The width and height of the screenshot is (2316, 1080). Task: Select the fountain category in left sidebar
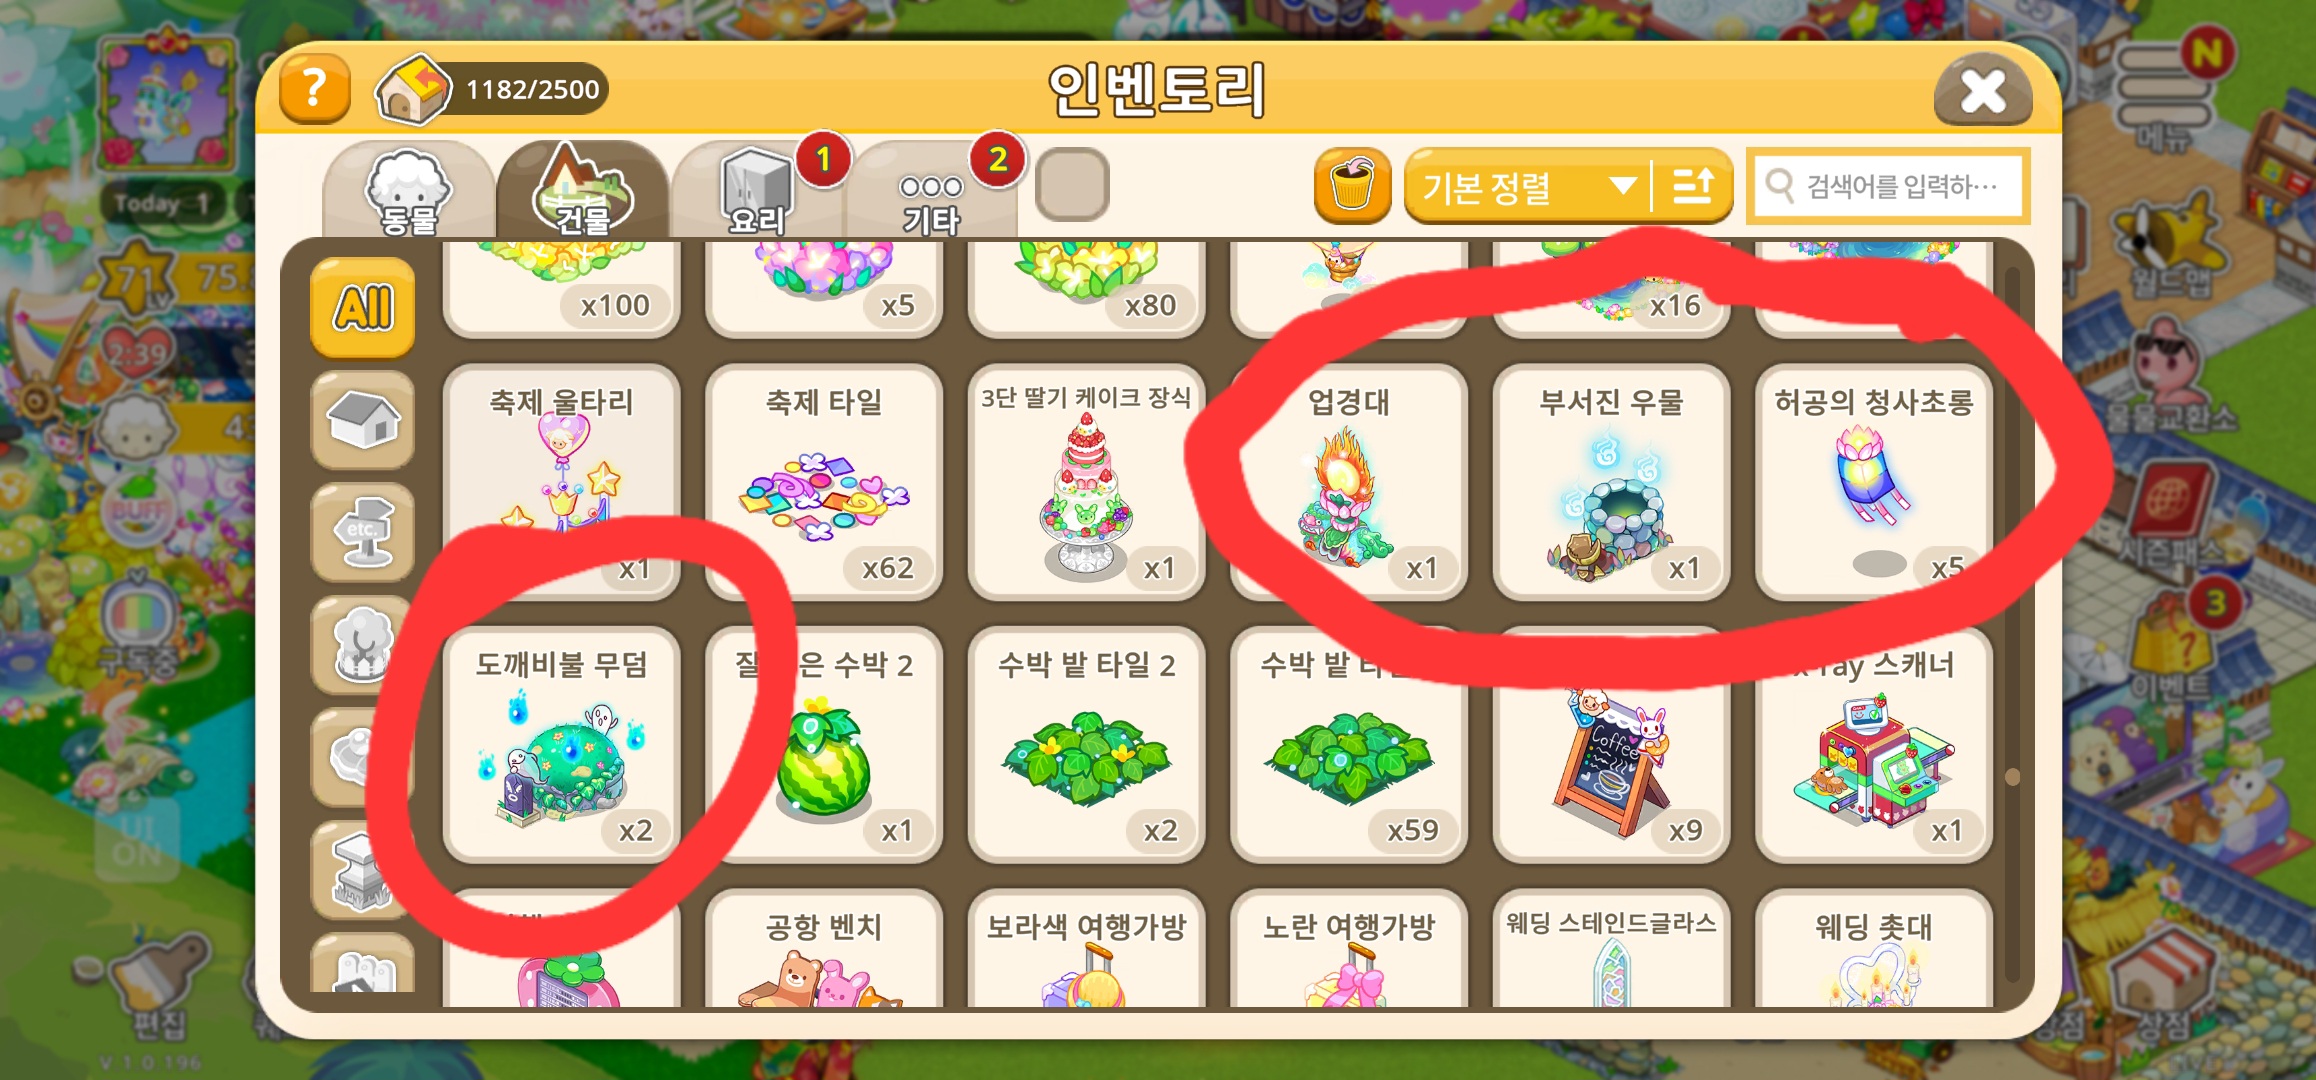click(x=362, y=757)
